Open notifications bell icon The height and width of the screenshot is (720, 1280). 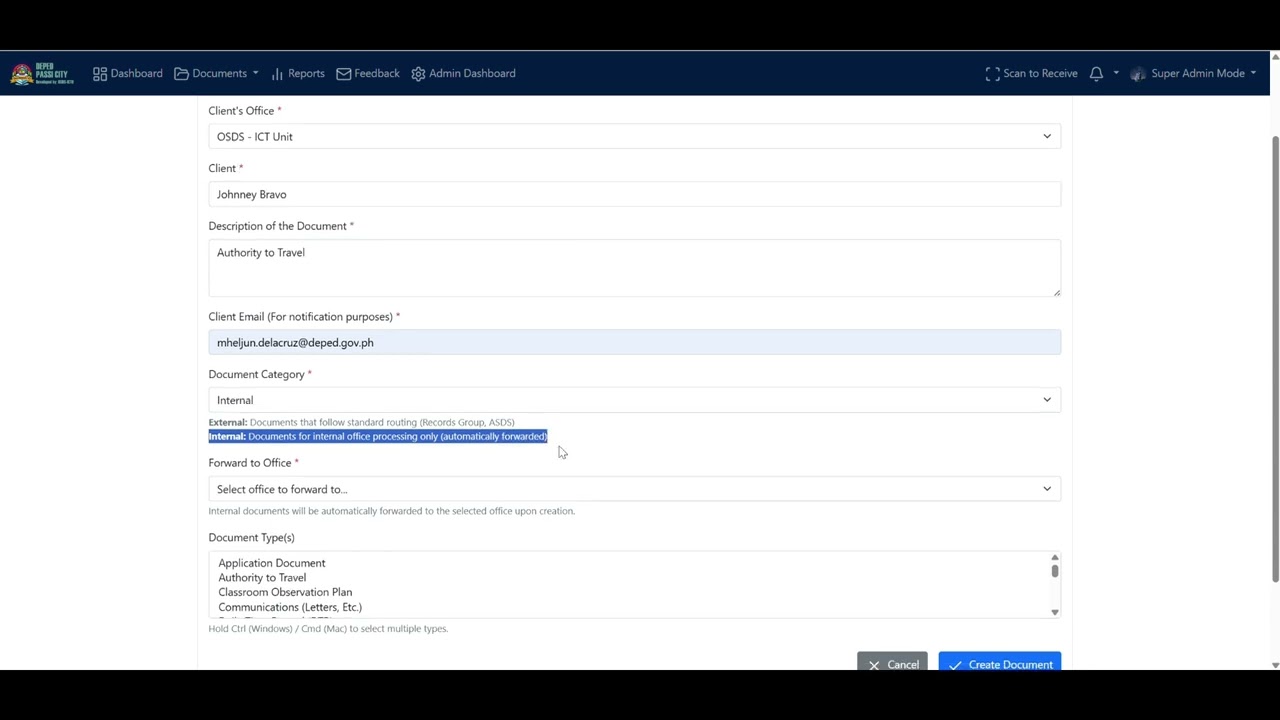1096,73
